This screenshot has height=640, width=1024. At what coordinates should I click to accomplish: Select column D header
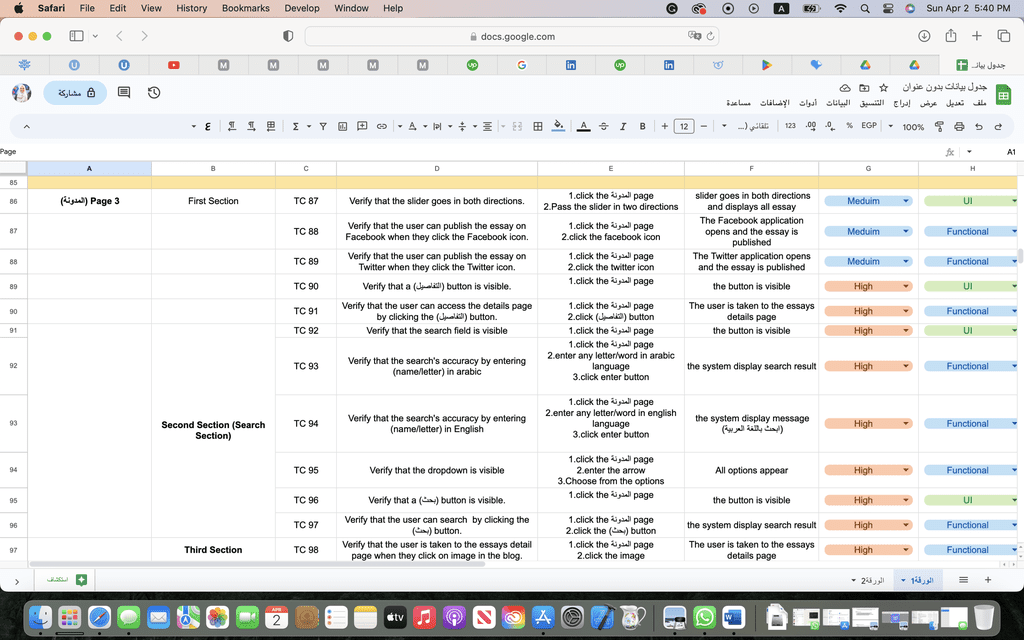click(x=436, y=168)
